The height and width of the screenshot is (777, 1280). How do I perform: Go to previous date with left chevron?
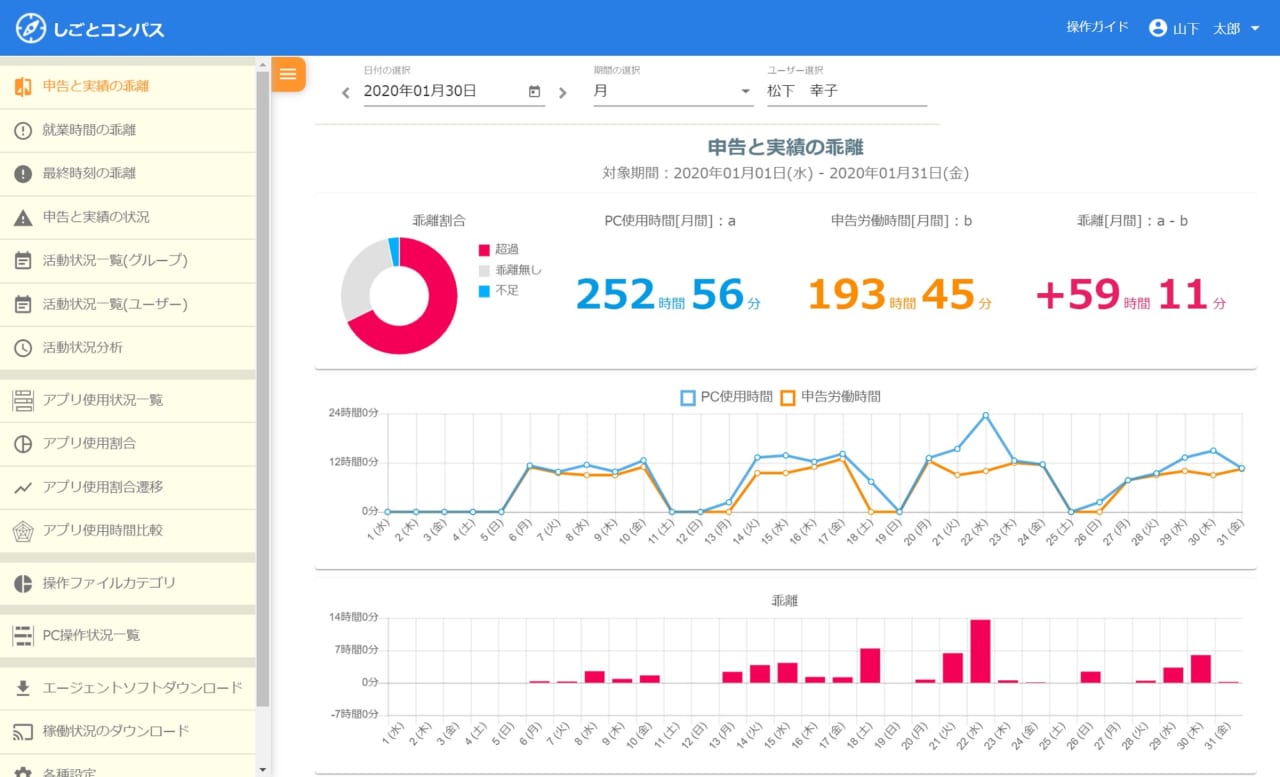pos(346,93)
